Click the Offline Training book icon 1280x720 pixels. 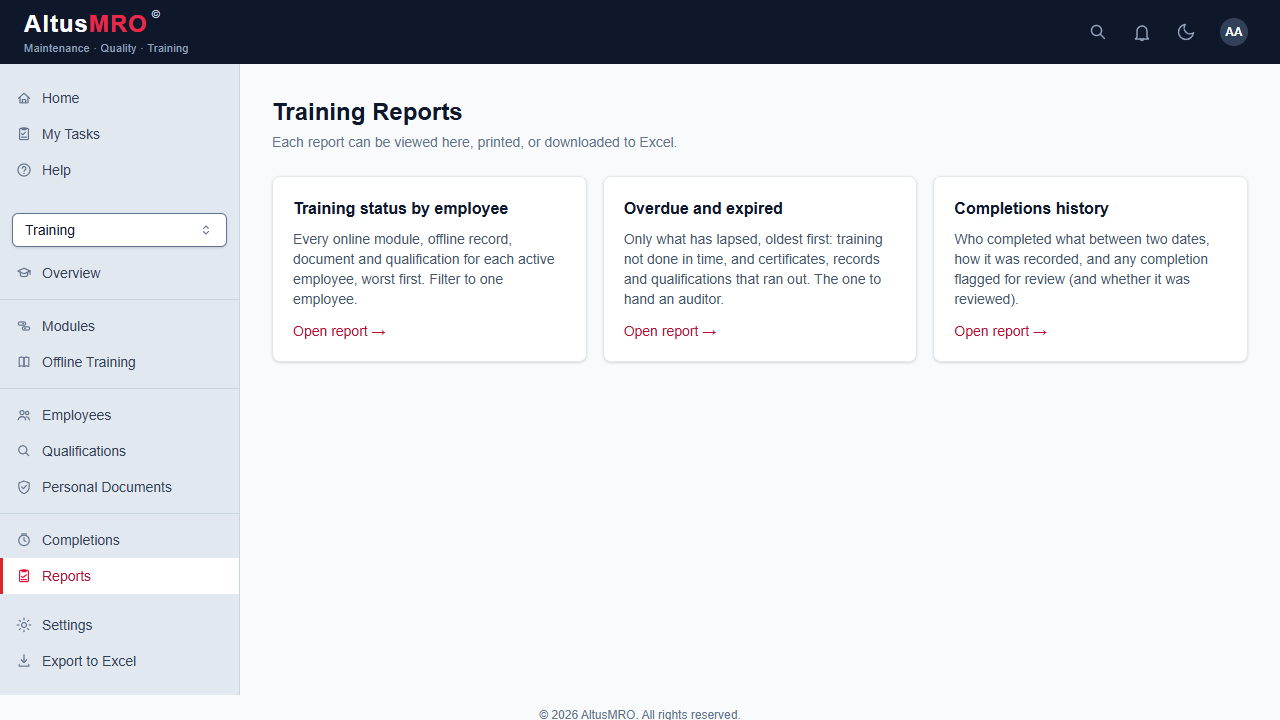24,362
